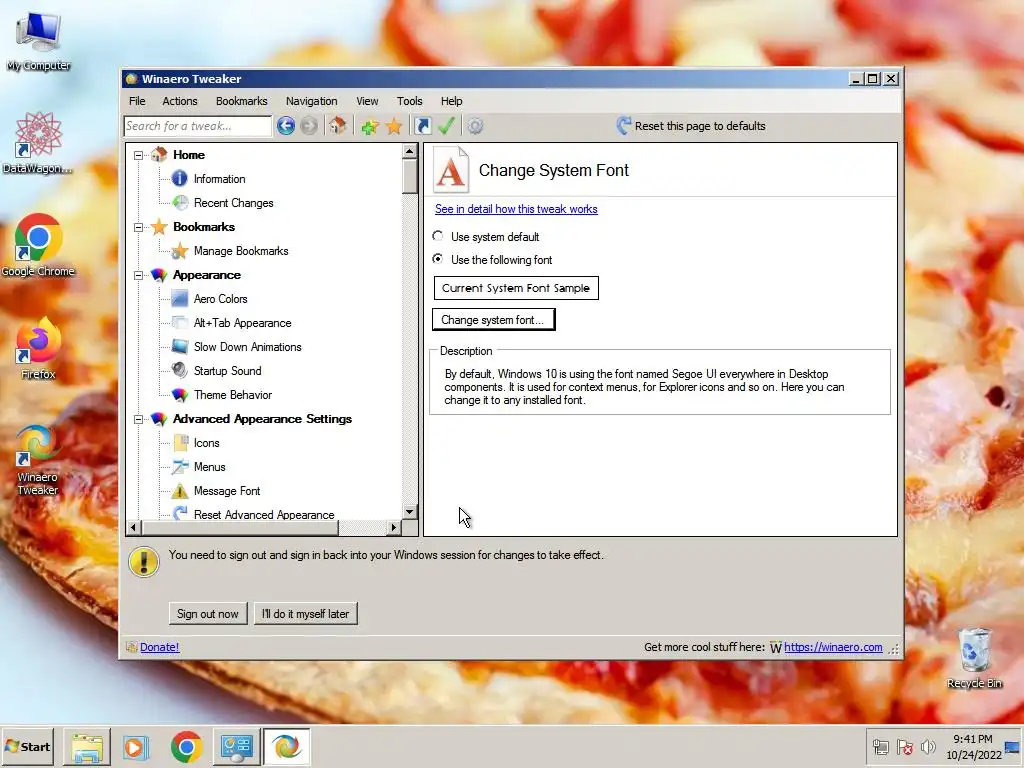Click the Reset Advanced Appearance icon
This screenshot has width=1024, height=768.
click(x=180, y=514)
